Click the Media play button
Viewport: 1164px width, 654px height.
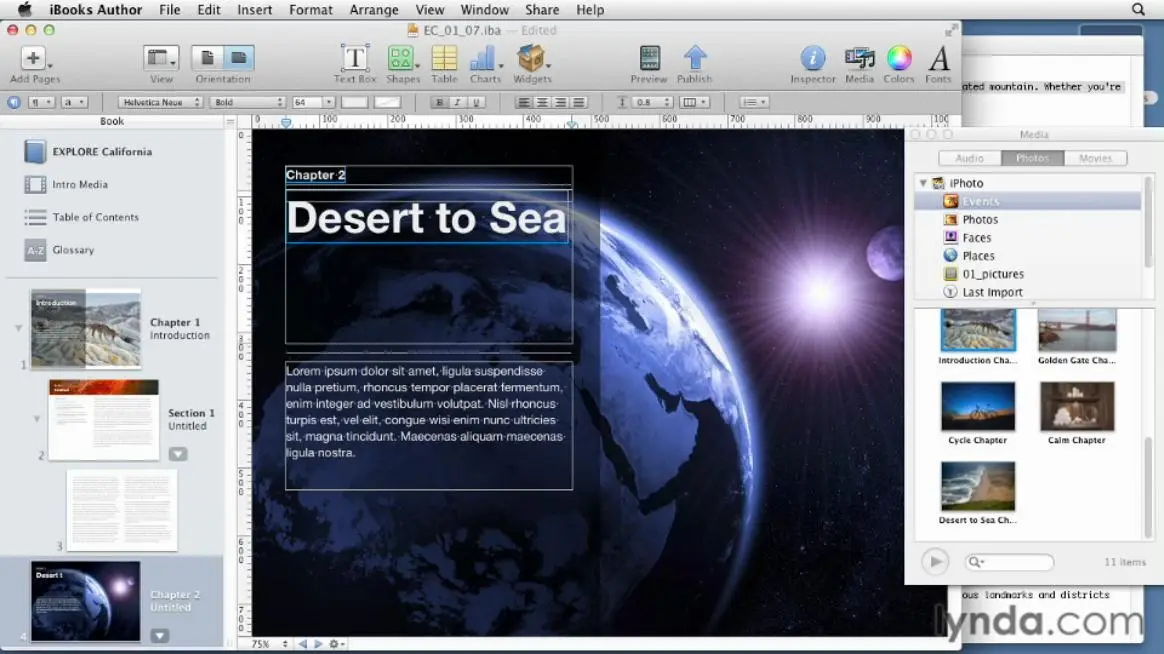pos(935,562)
